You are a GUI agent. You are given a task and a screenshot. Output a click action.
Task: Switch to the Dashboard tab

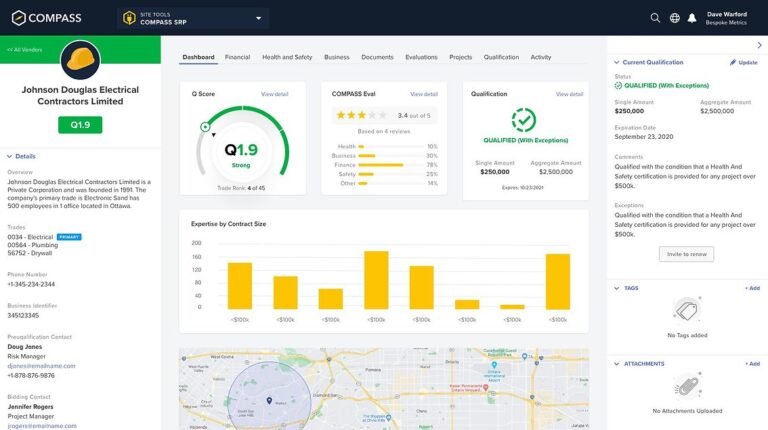[198, 57]
